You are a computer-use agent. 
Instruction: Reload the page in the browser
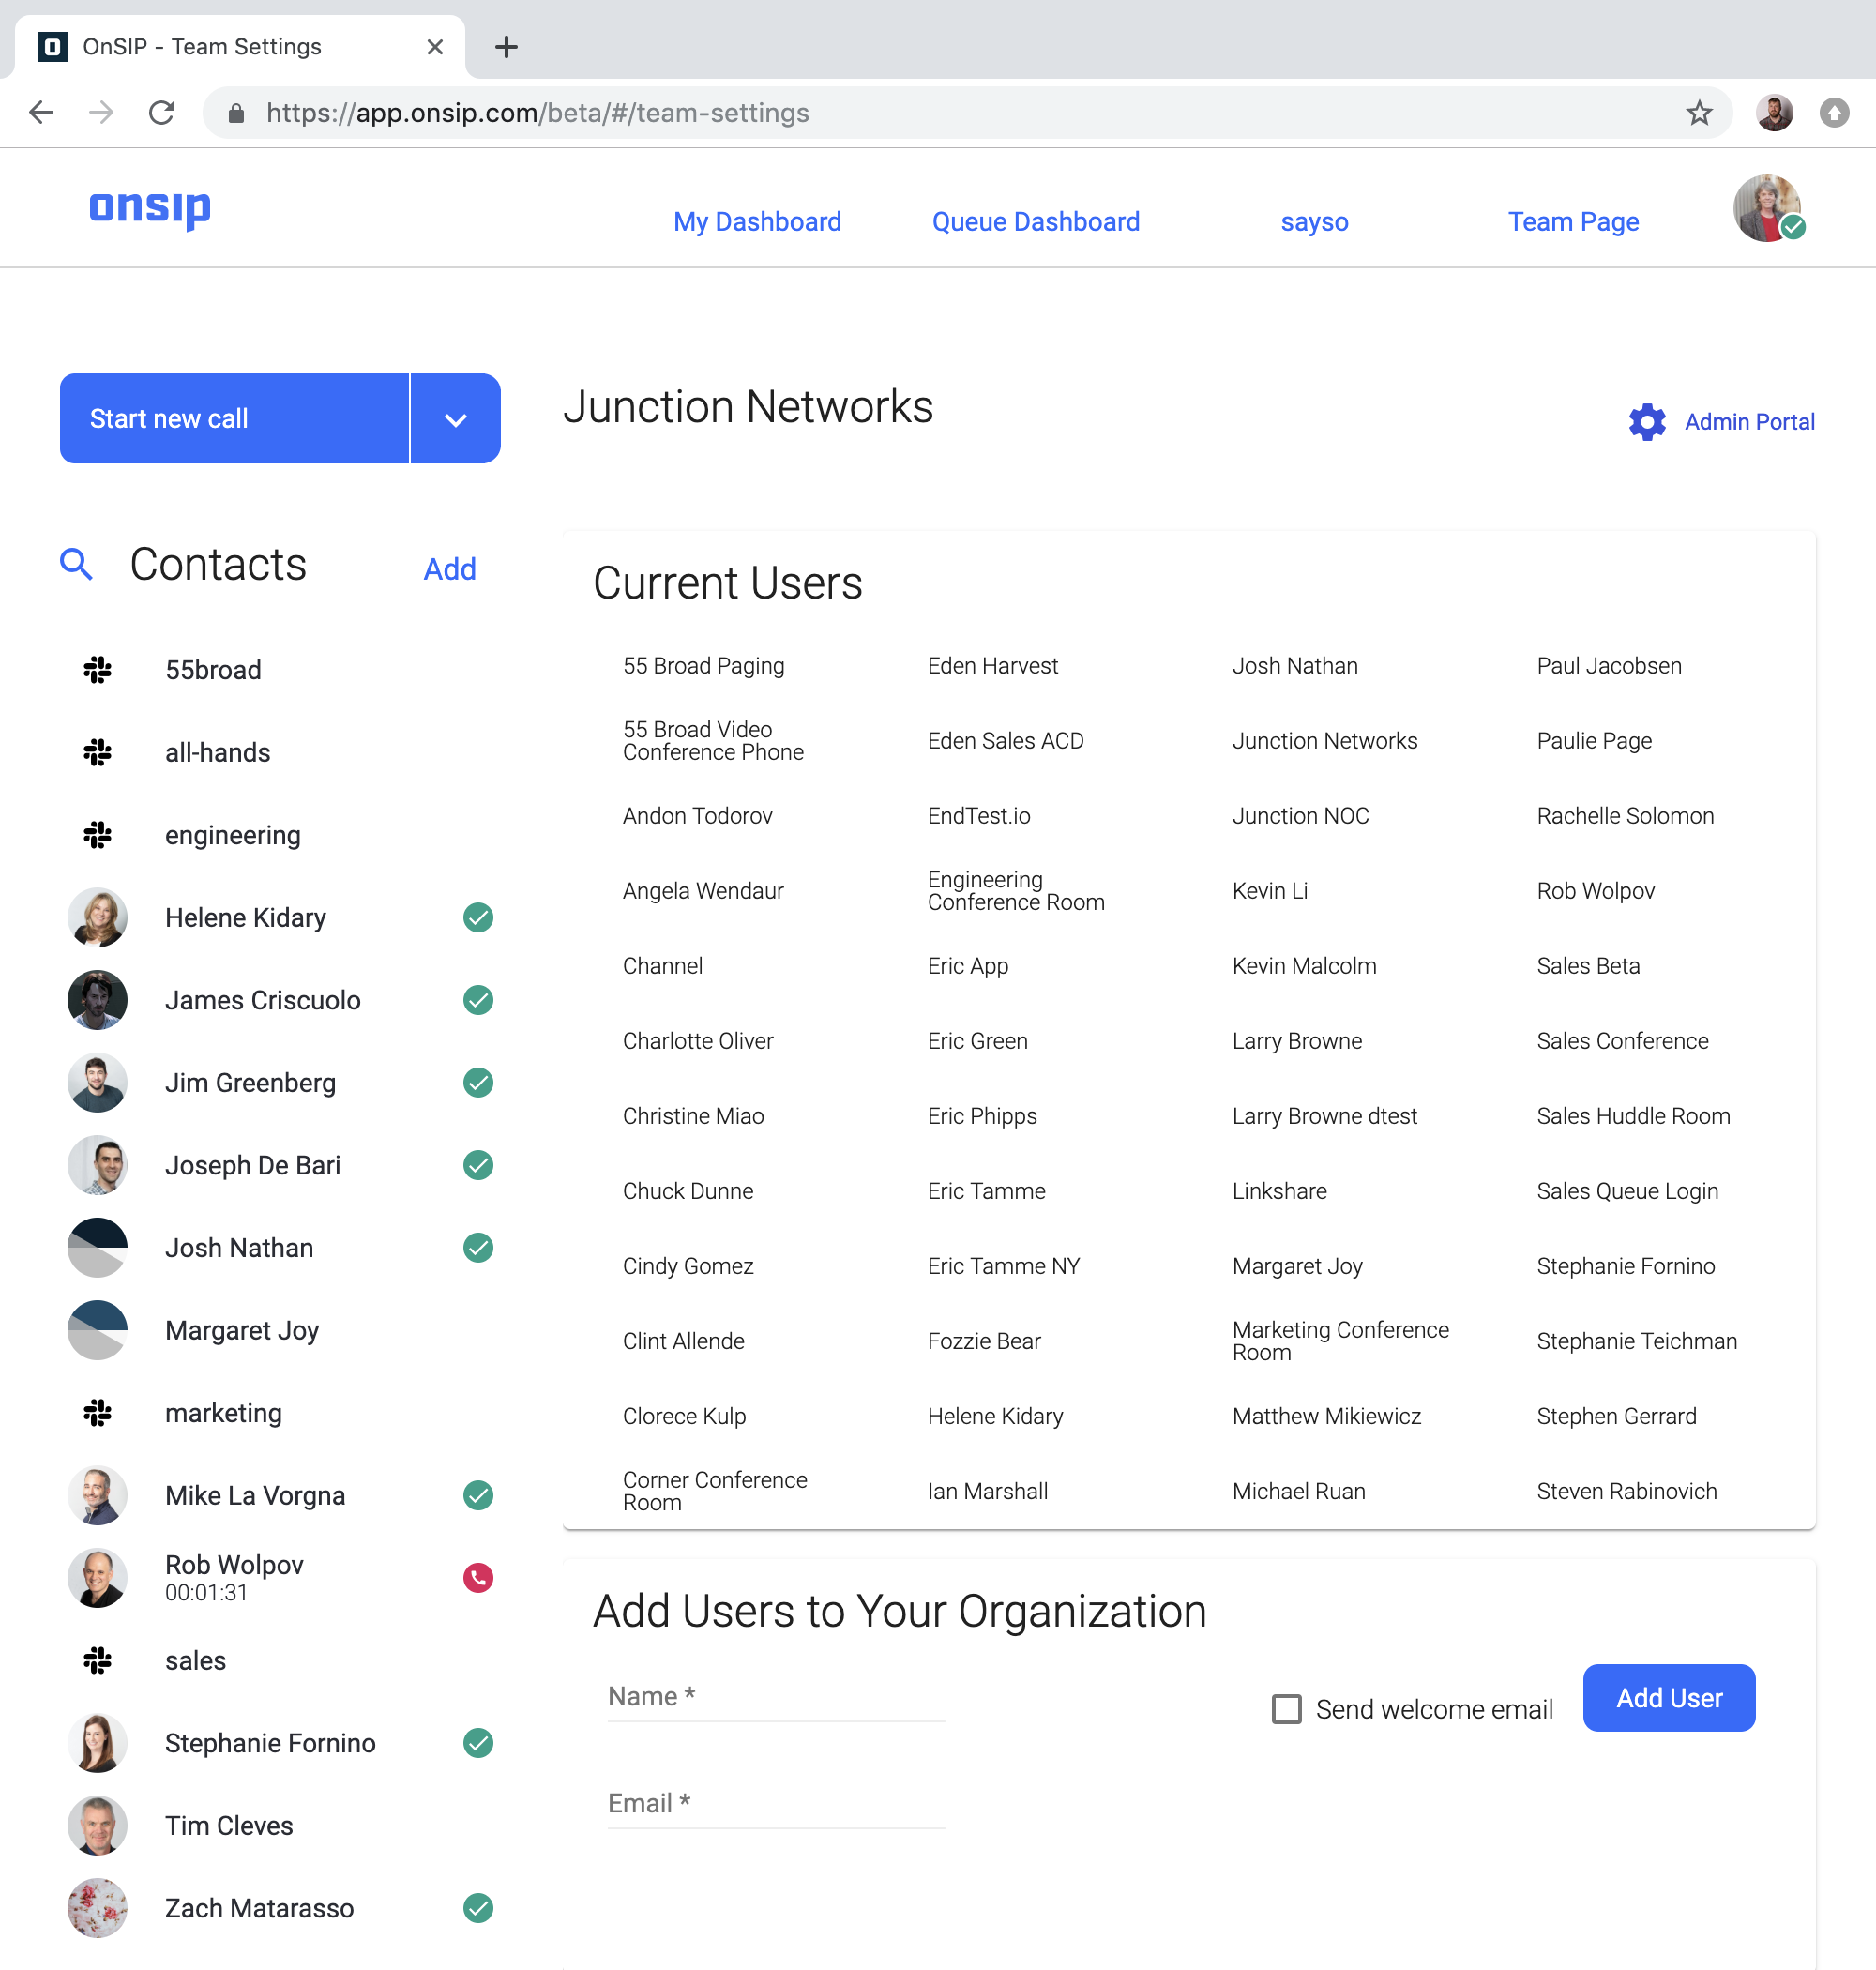pyautogui.click(x=161, y=113)
